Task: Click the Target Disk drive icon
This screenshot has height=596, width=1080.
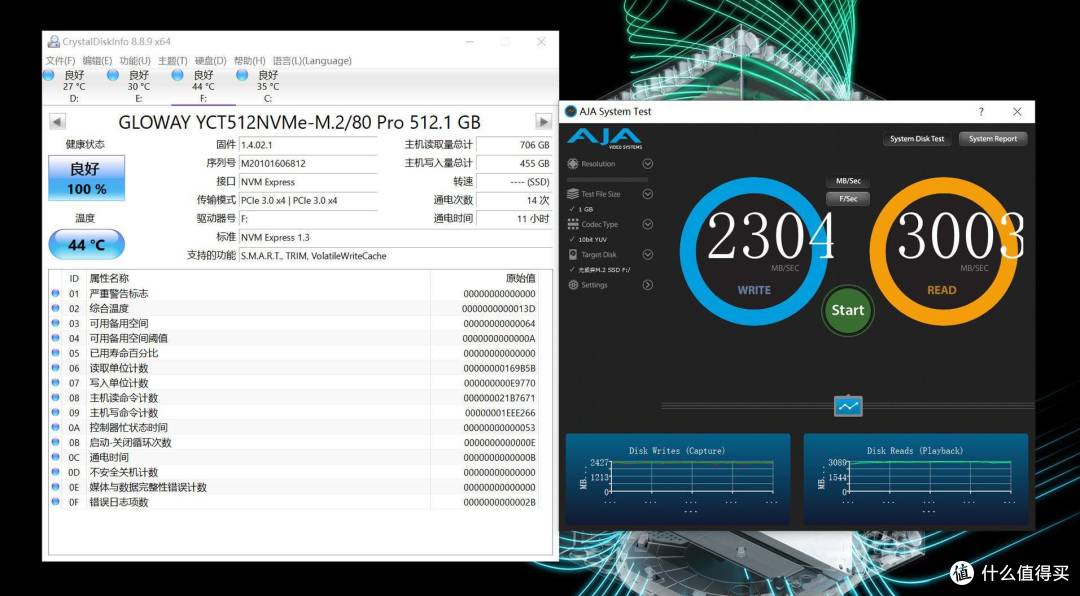Action: 572,255
